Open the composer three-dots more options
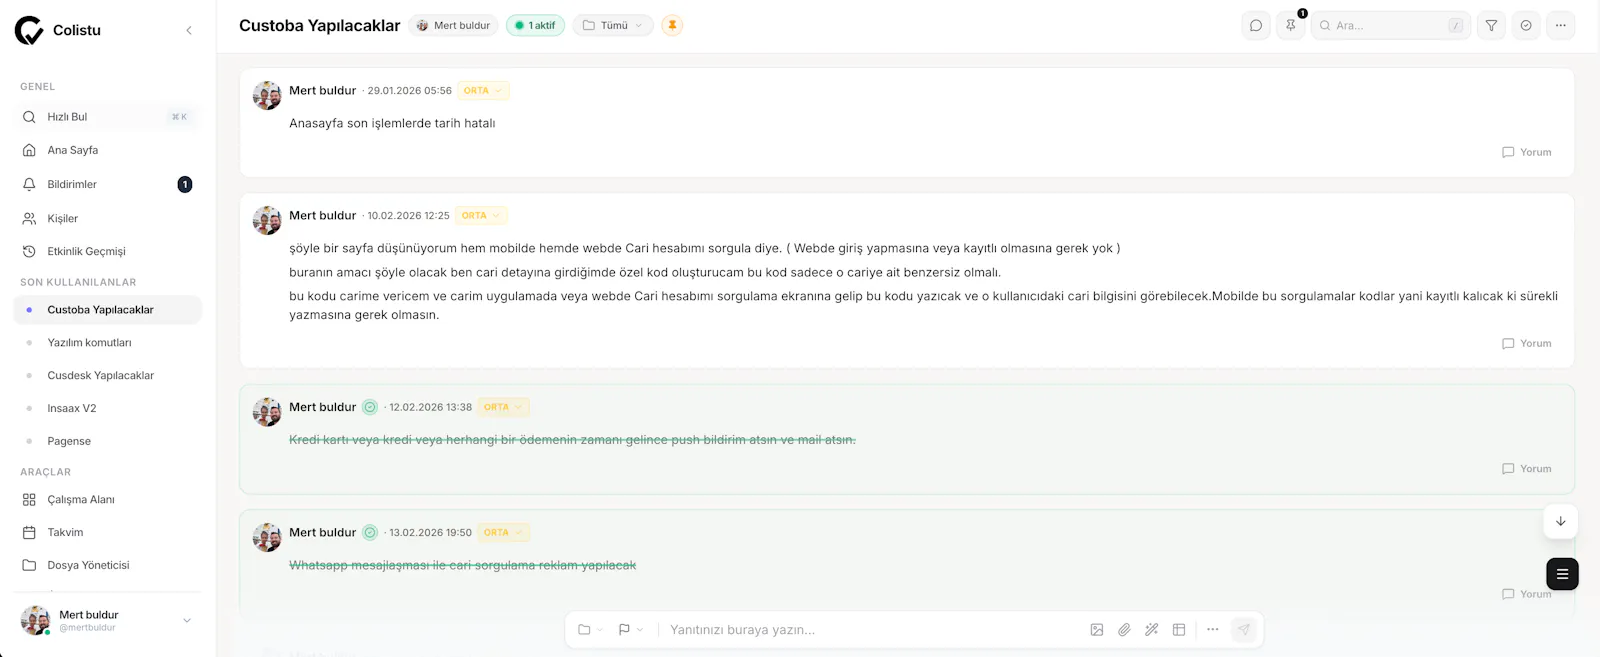 [1213, 630]
